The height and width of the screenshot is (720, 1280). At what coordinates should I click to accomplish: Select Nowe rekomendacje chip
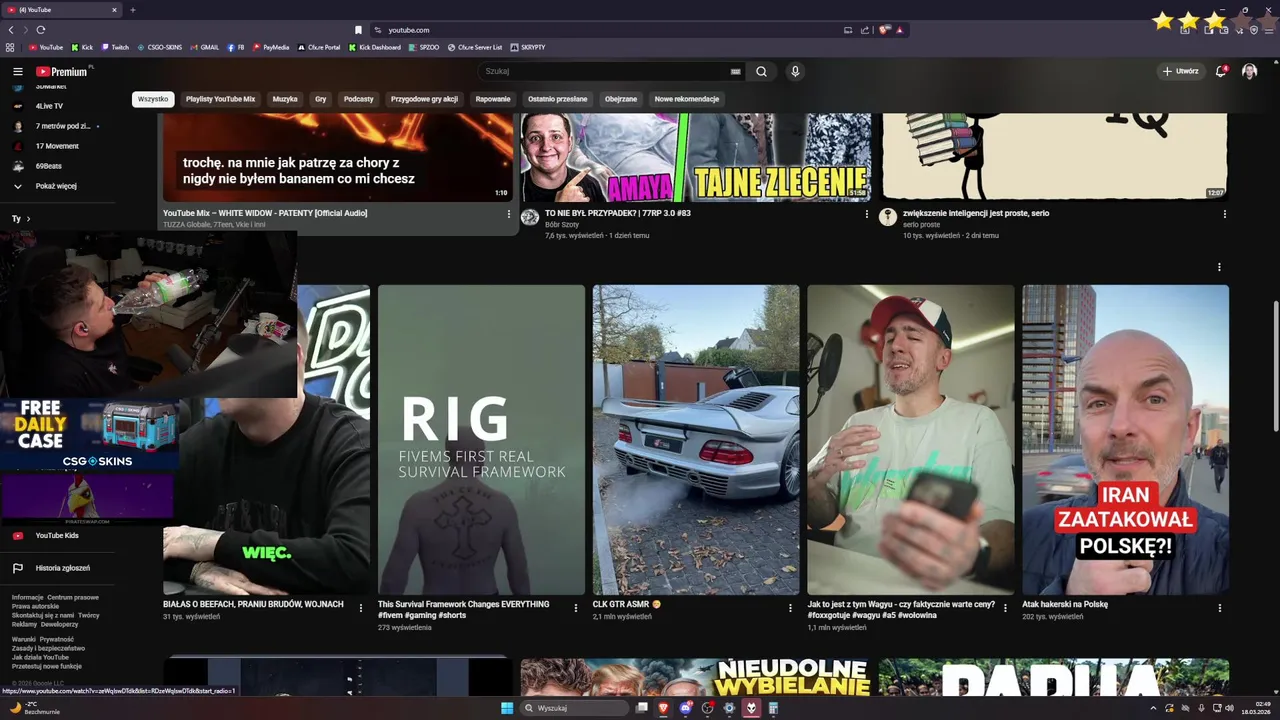pos(687,99)
